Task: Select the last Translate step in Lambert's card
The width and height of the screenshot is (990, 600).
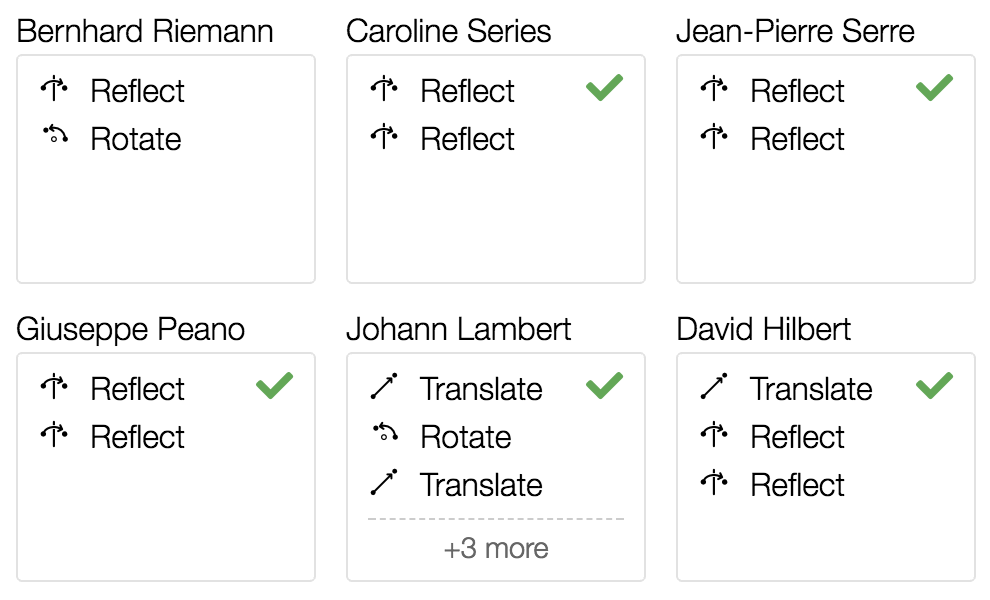Action: tap(481, 485)
